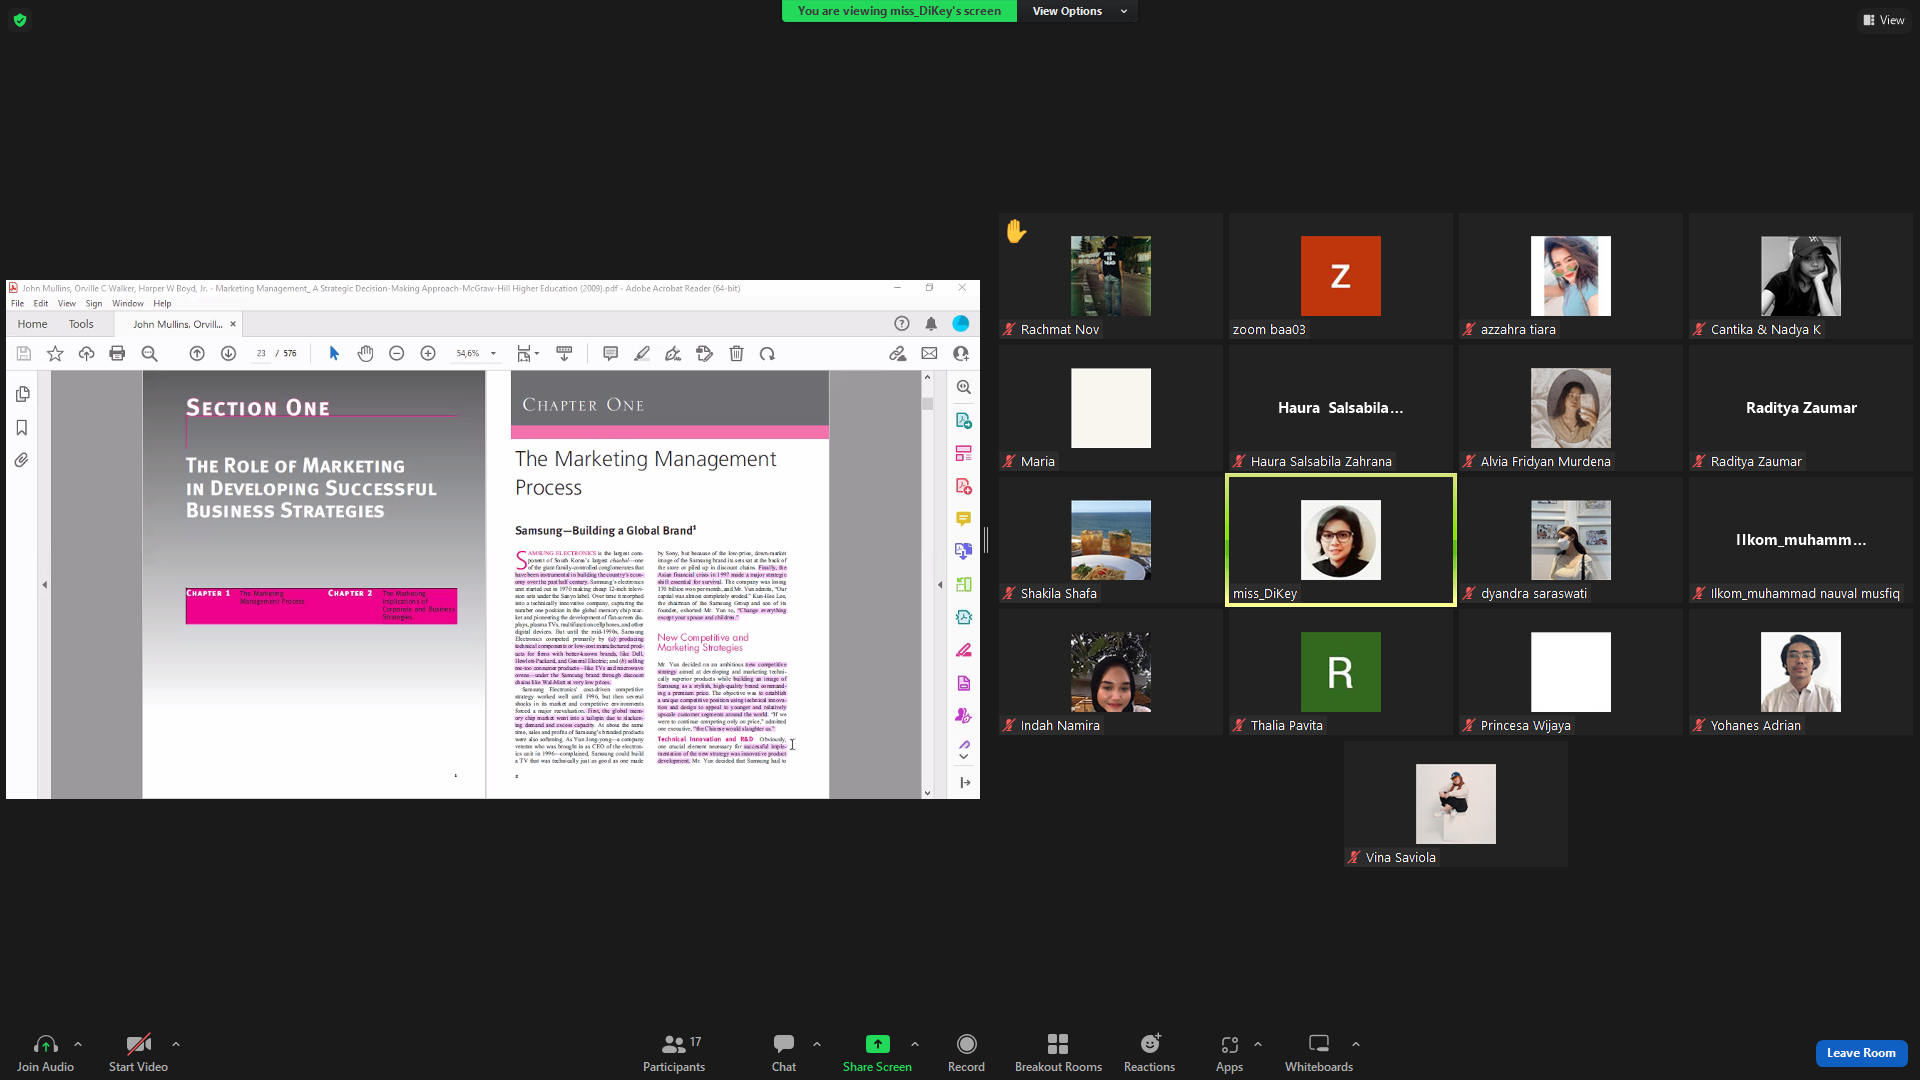Switch to the hand pan tool
The height and width of the screenshot is (1080, 1920).
point(365,354)
